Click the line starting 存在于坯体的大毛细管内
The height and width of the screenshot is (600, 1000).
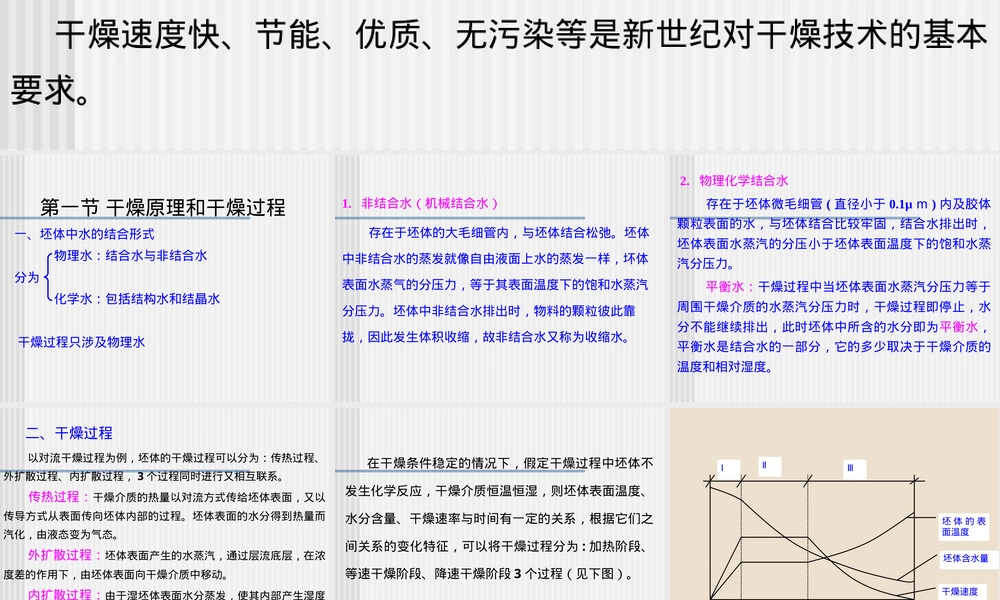click(x=508, y=233)
